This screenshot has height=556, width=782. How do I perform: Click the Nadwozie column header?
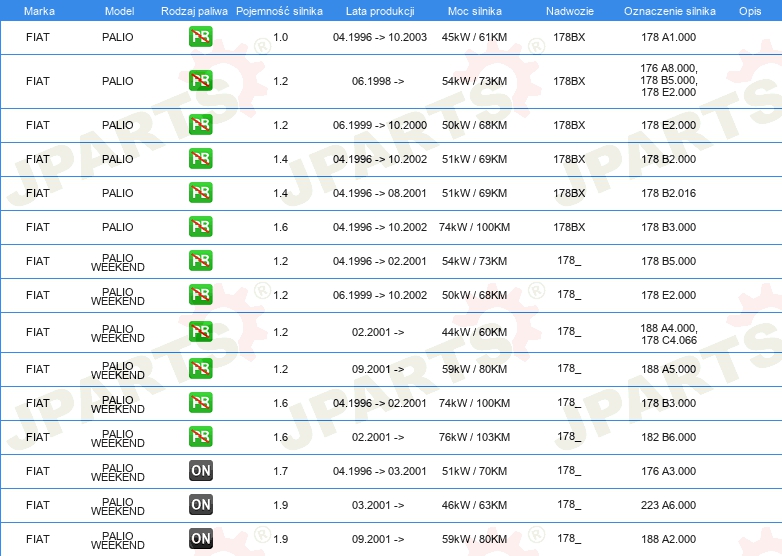[x=570, y=11]
